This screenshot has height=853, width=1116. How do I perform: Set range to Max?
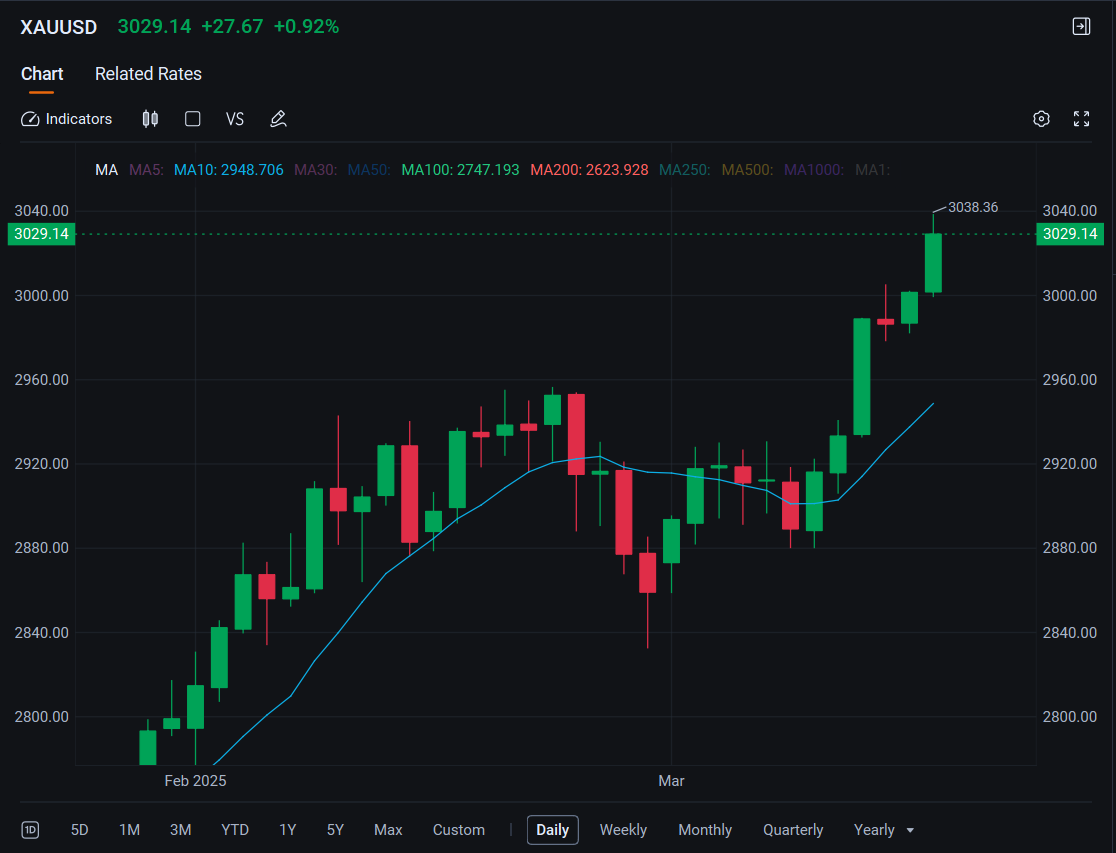[x=388, y=830]
